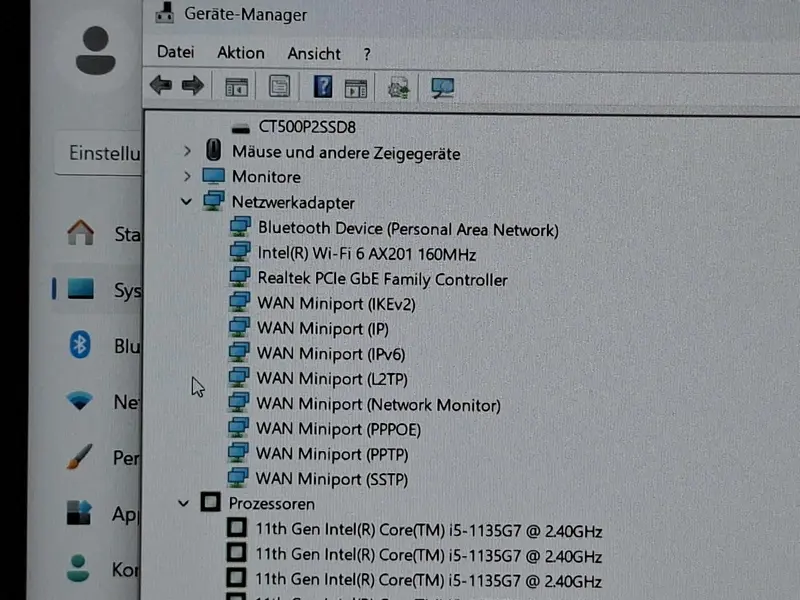Toggle the action pane toolbar icon
The height and width of the screenshot is (600, 800).
click(x=356, y=88)
